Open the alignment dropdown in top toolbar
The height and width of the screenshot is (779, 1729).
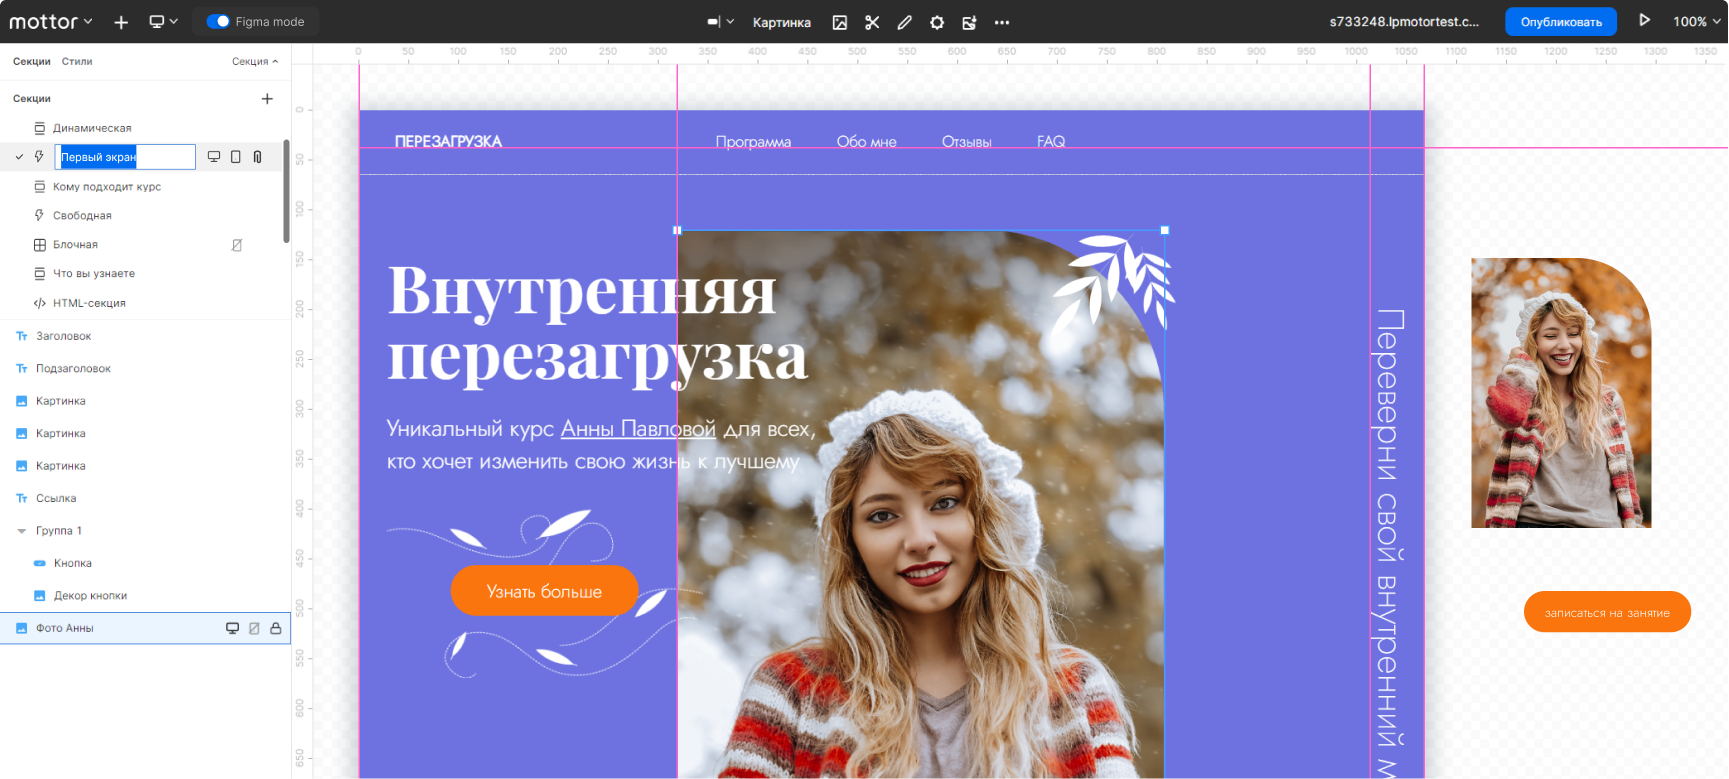(x=720, y=22)
